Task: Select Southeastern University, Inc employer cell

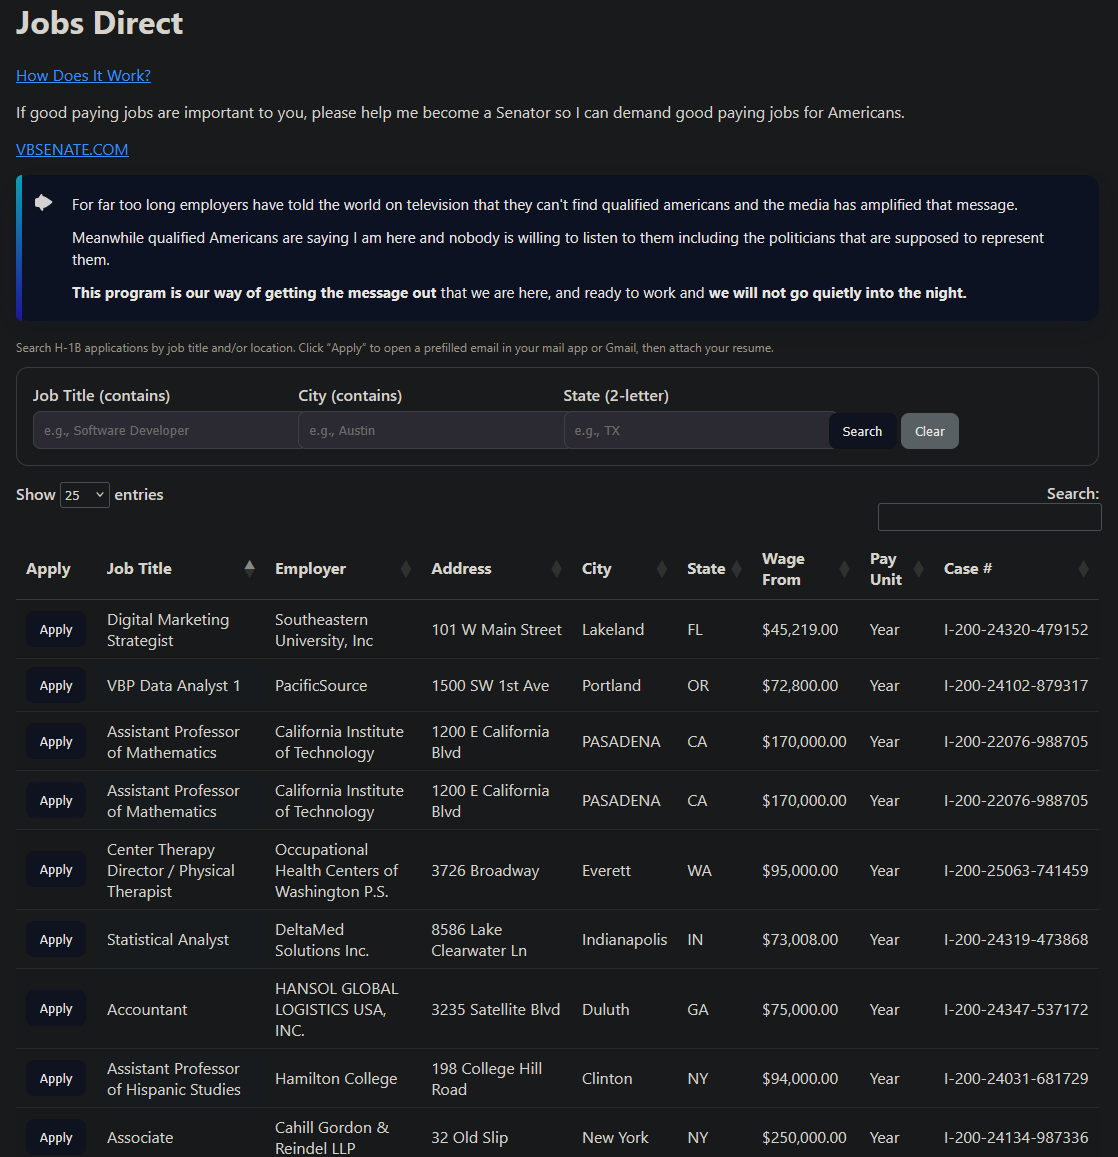Action: (x=324, y=629)
